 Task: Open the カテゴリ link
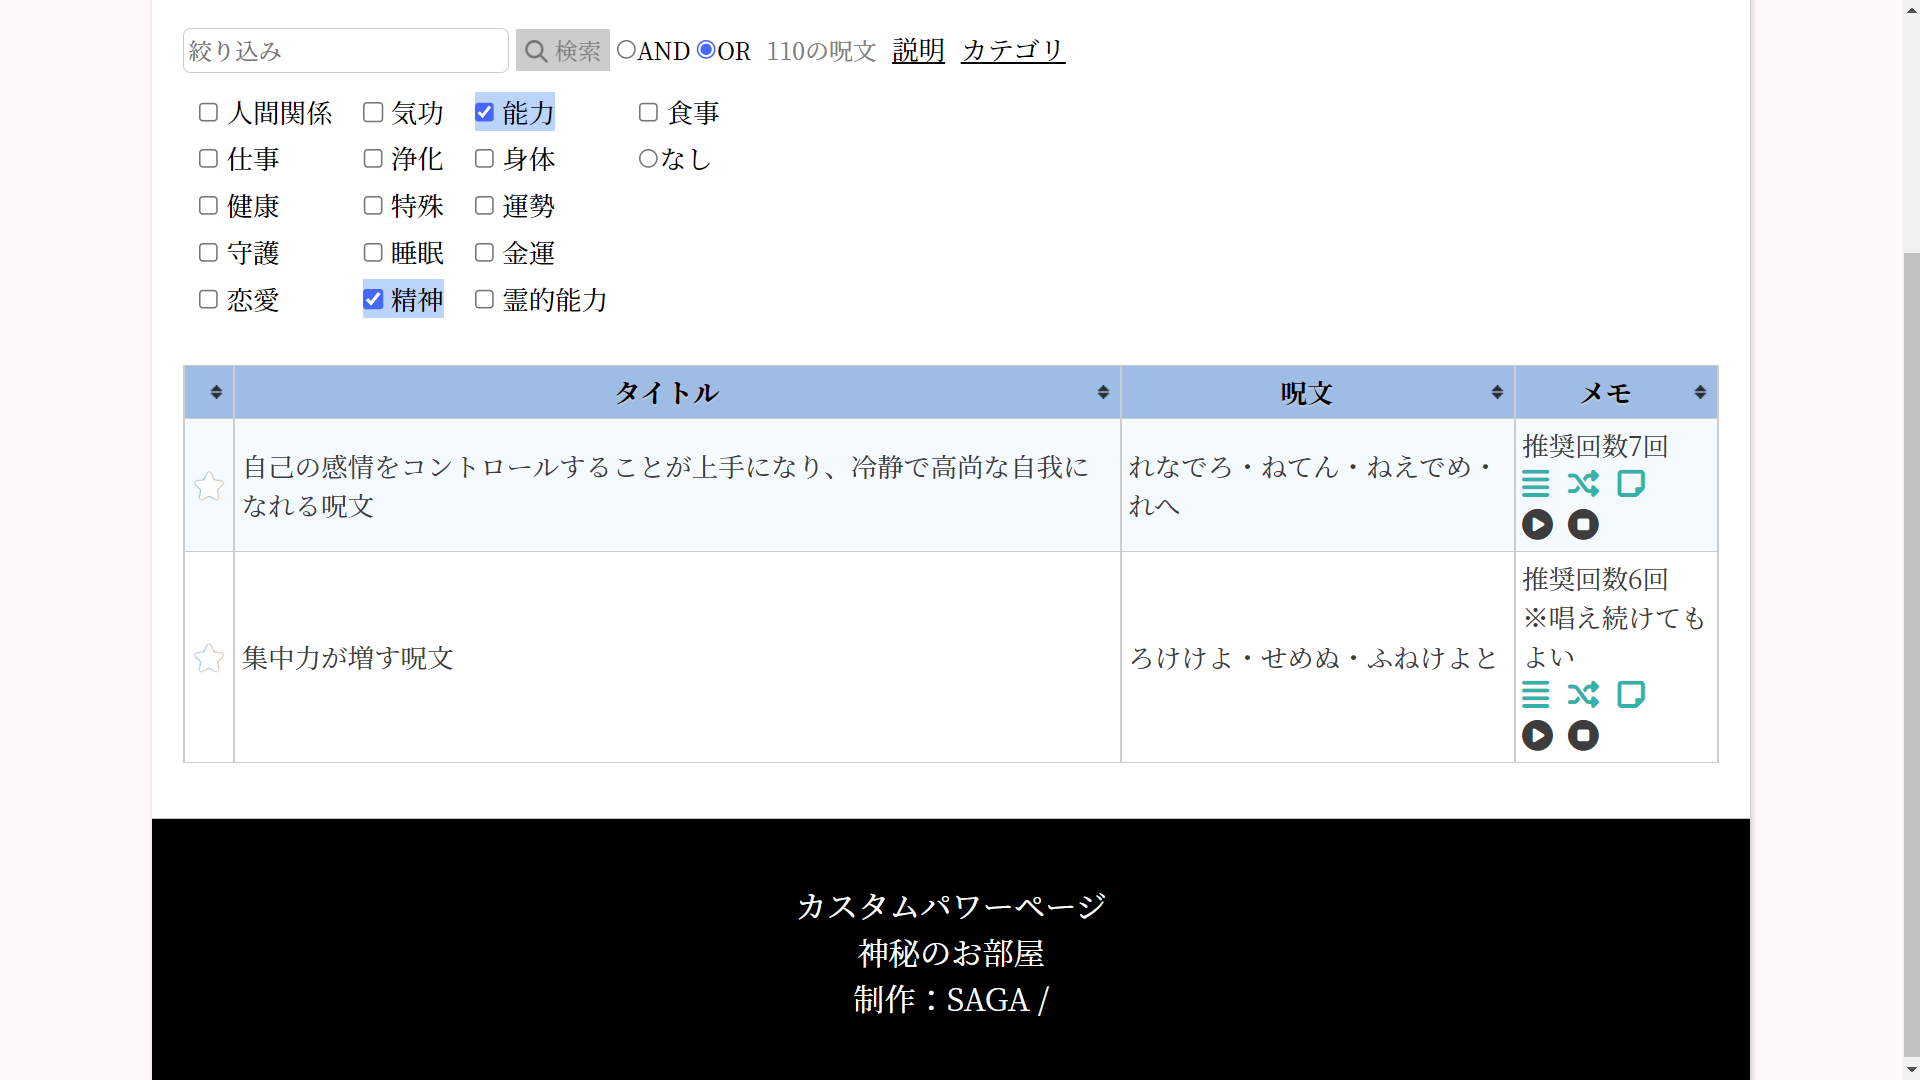(x=1012, y=50)
